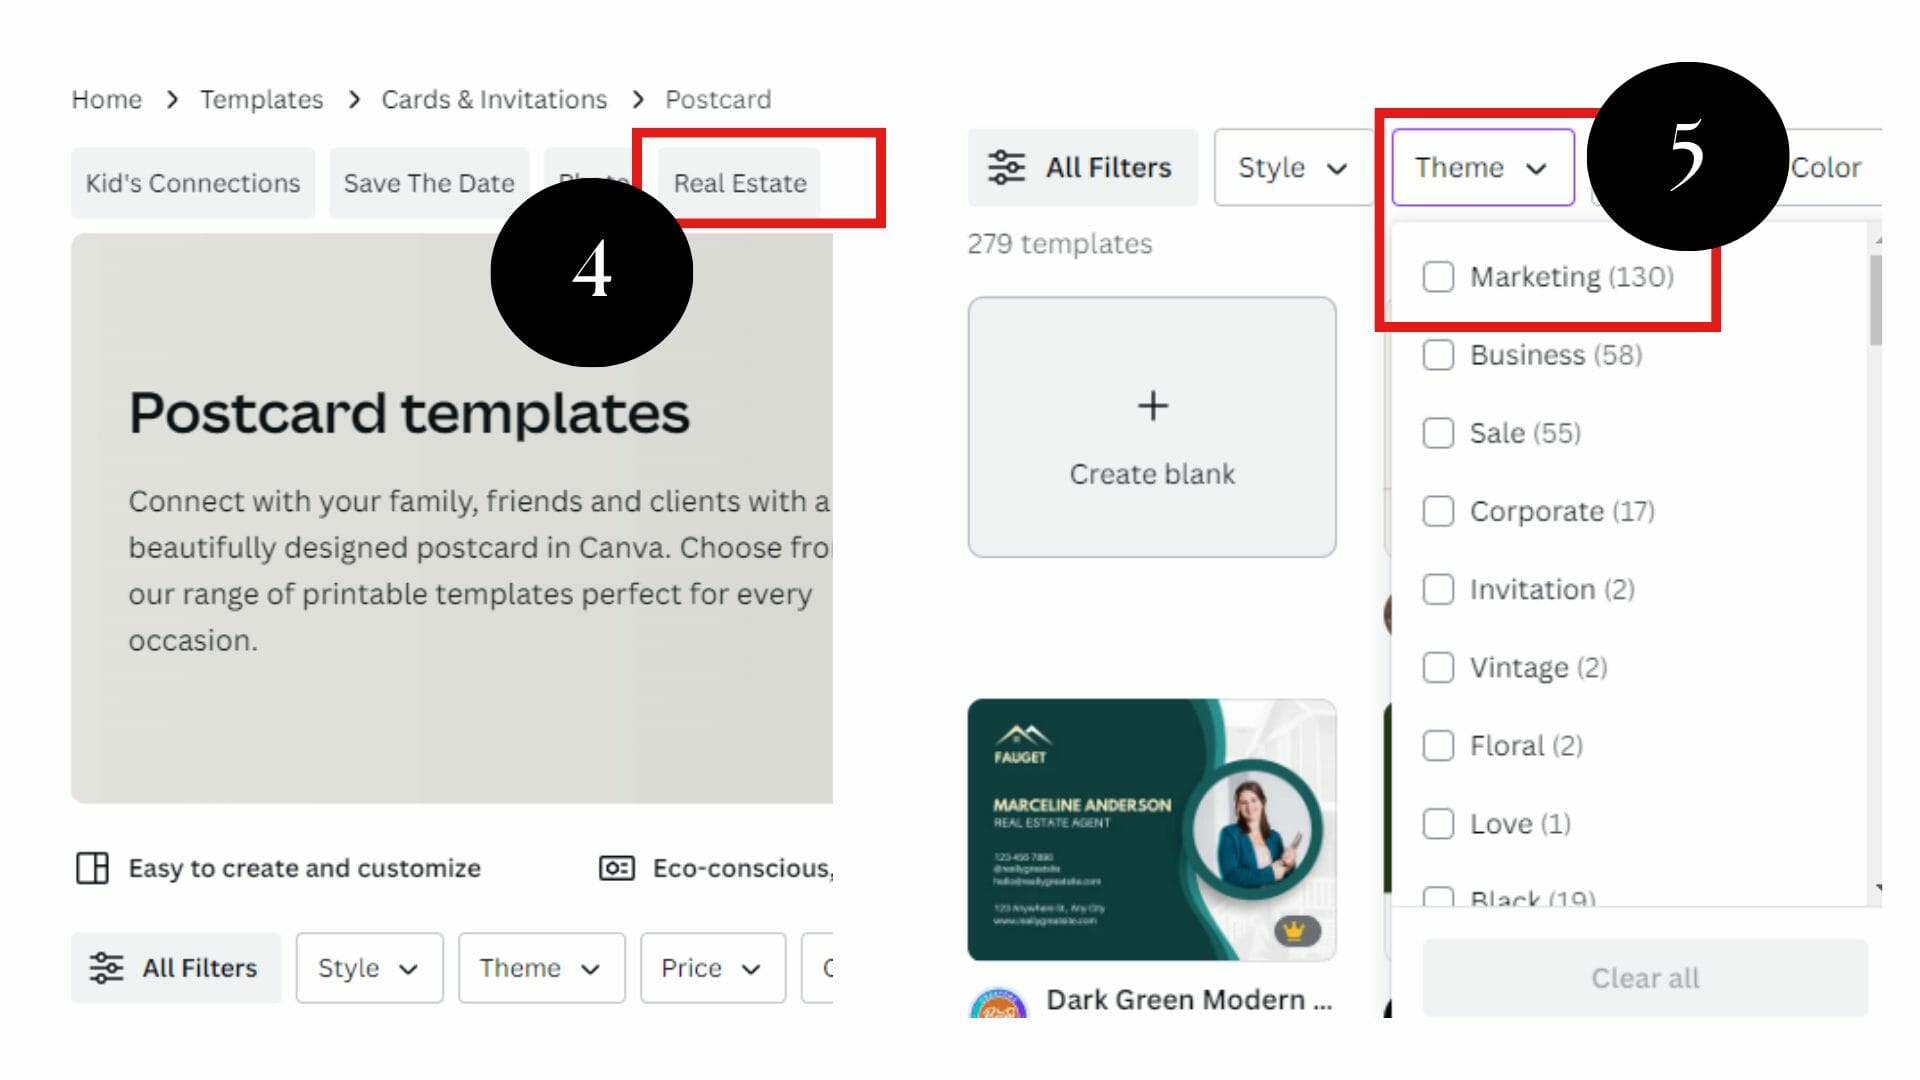Image resolution: width=1920 pixels, height=1080 pixels.
Task: Check the Vintage (2) theme checkbox
Action: tap(1438, 667)
